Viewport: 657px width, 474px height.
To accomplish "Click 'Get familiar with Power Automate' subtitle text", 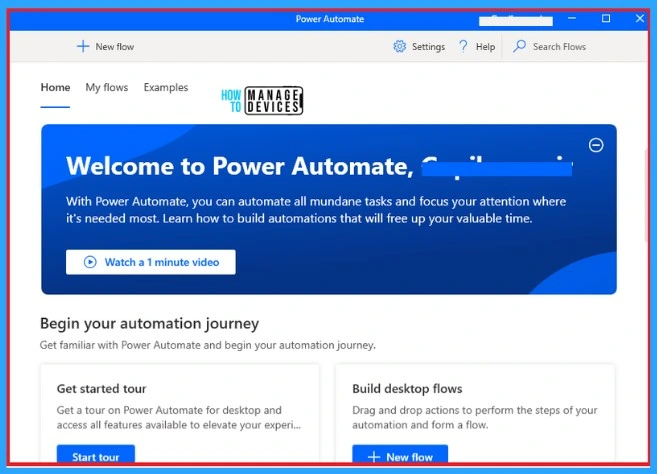I will 208,345.
